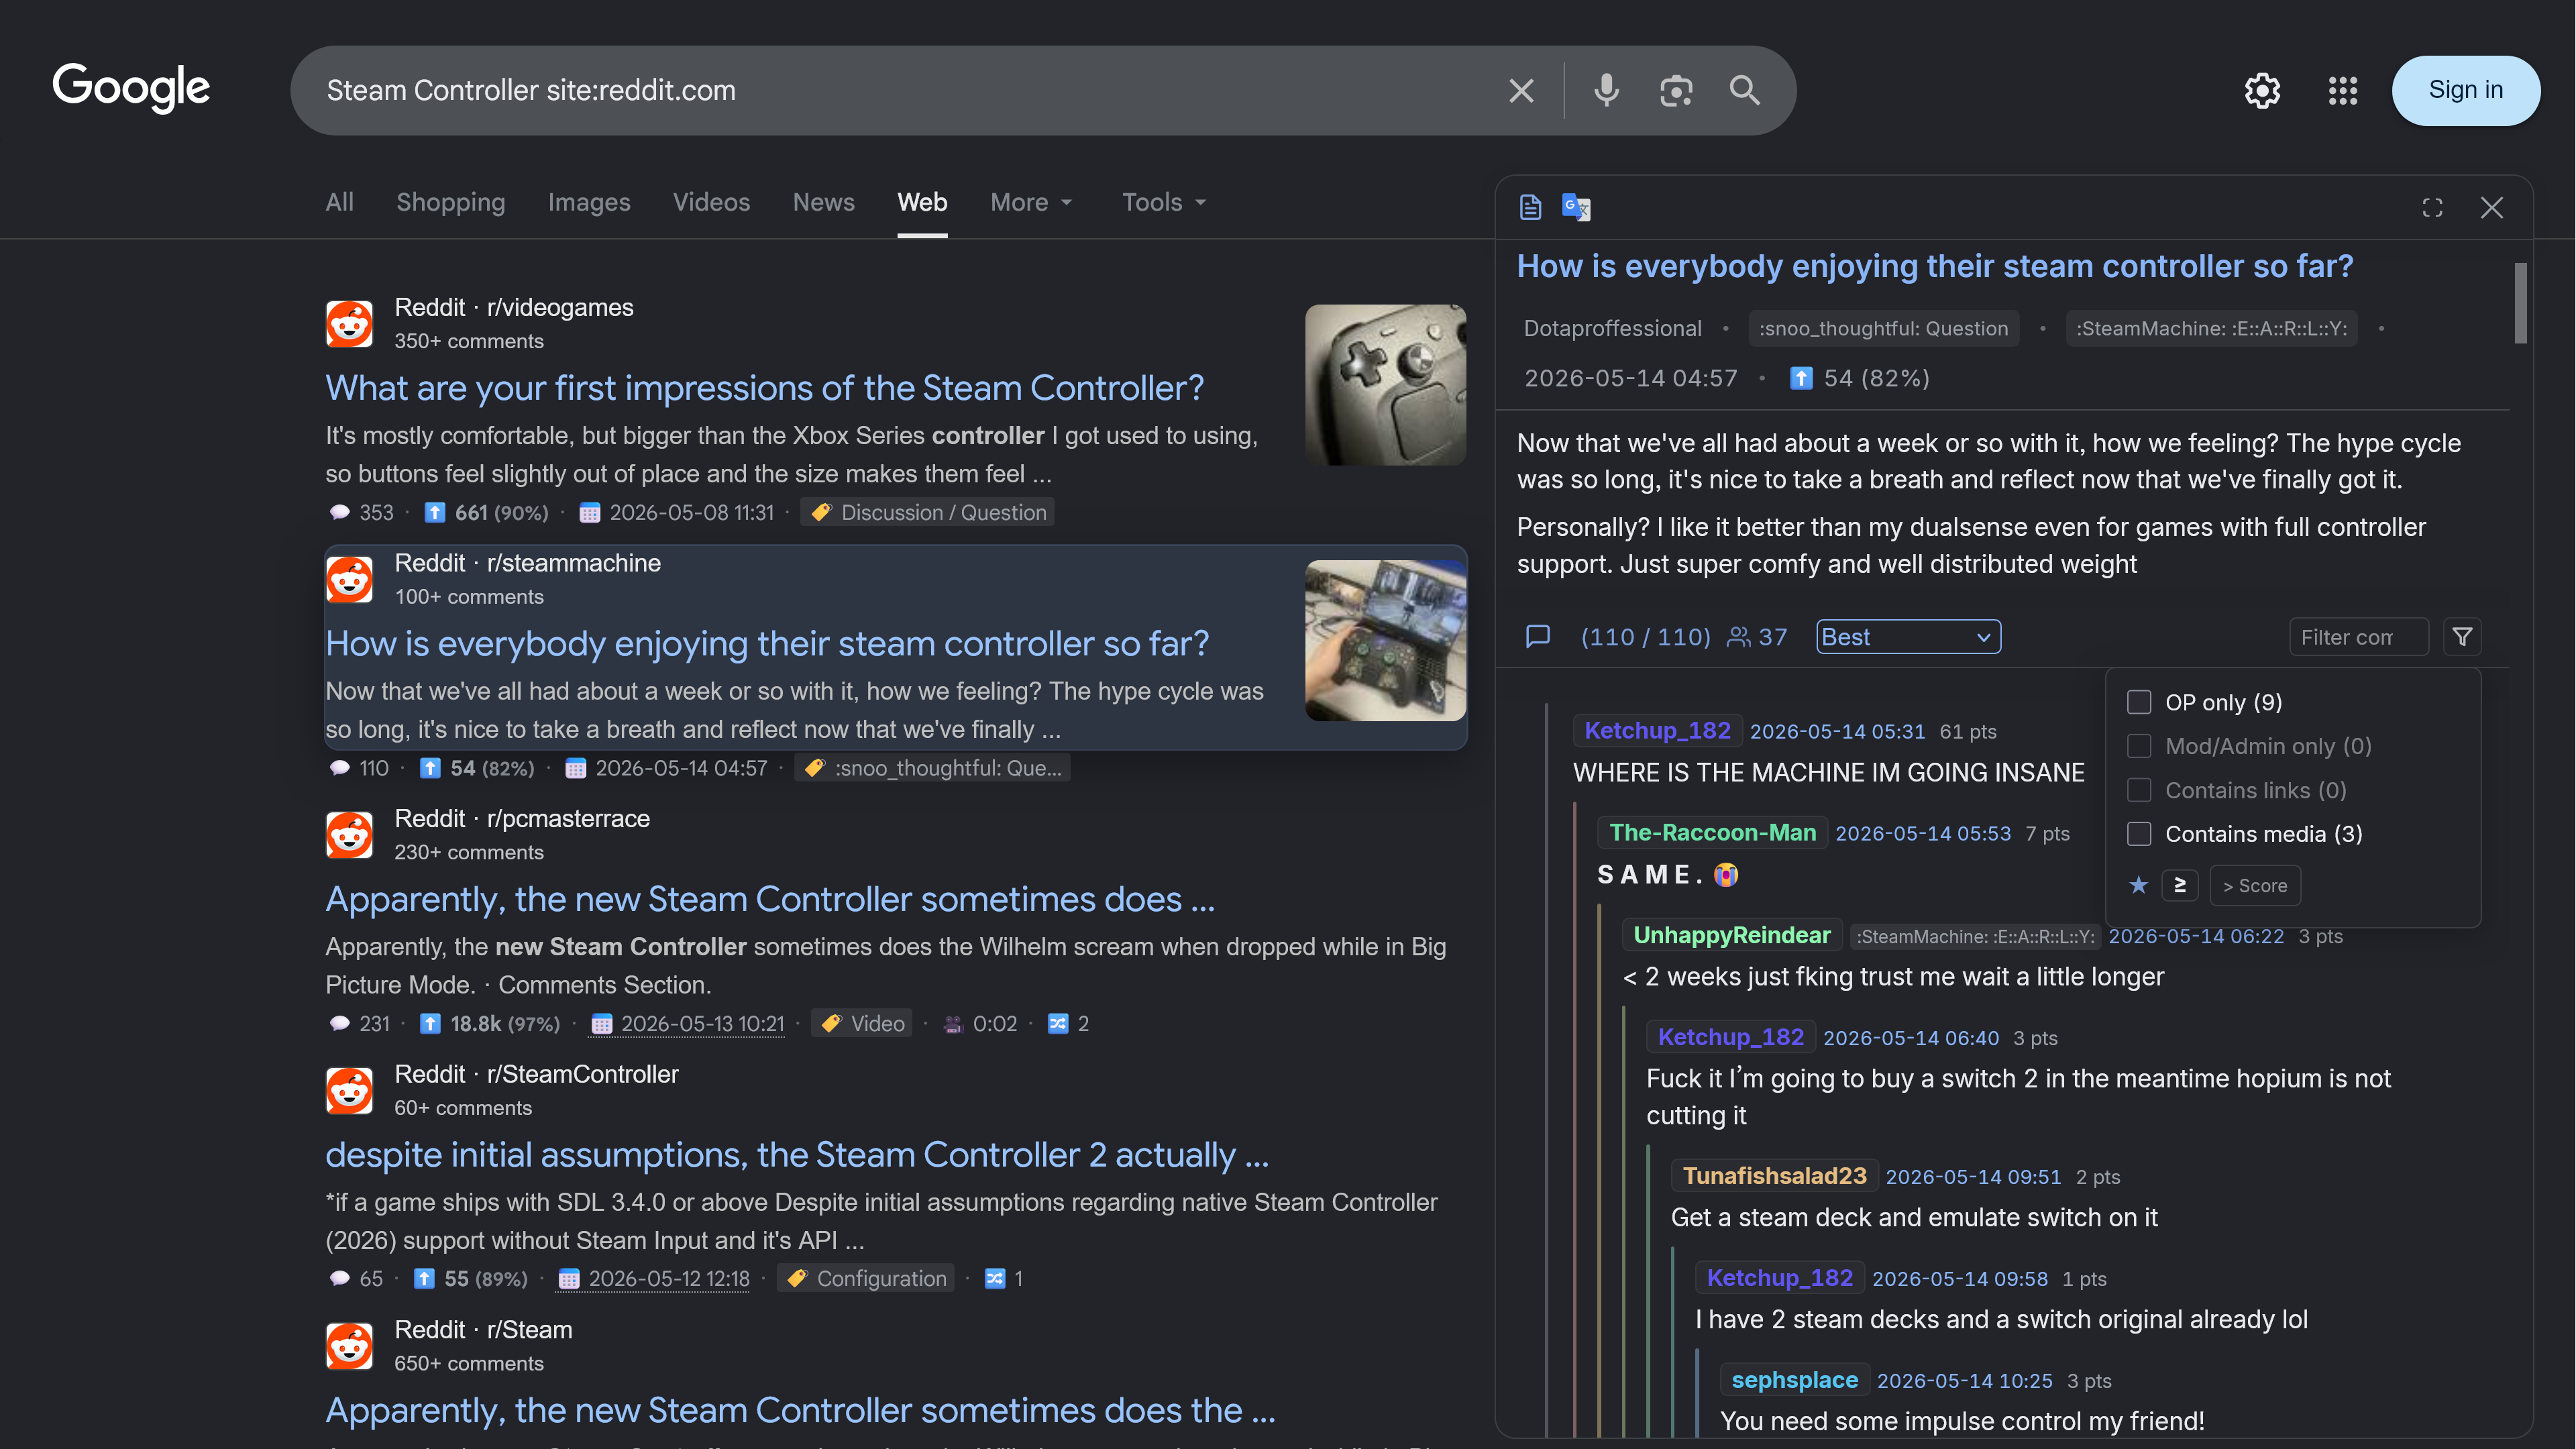Click the video camera icon beside 0:02
This screenshot has width=2576, height=1449.
coord(953,1024)
